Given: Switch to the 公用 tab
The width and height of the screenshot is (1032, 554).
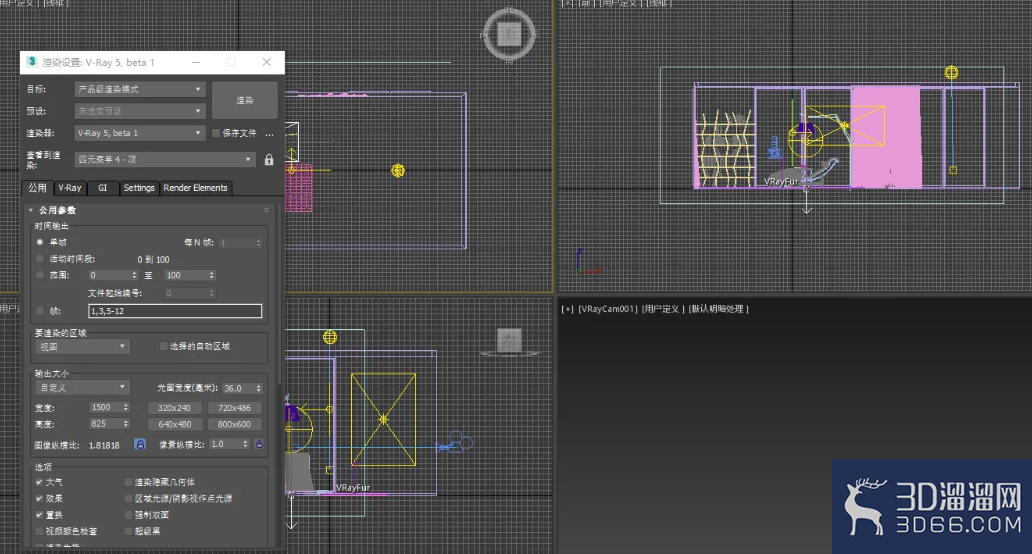Looking at the screenshot, I should tap(38, 188).
